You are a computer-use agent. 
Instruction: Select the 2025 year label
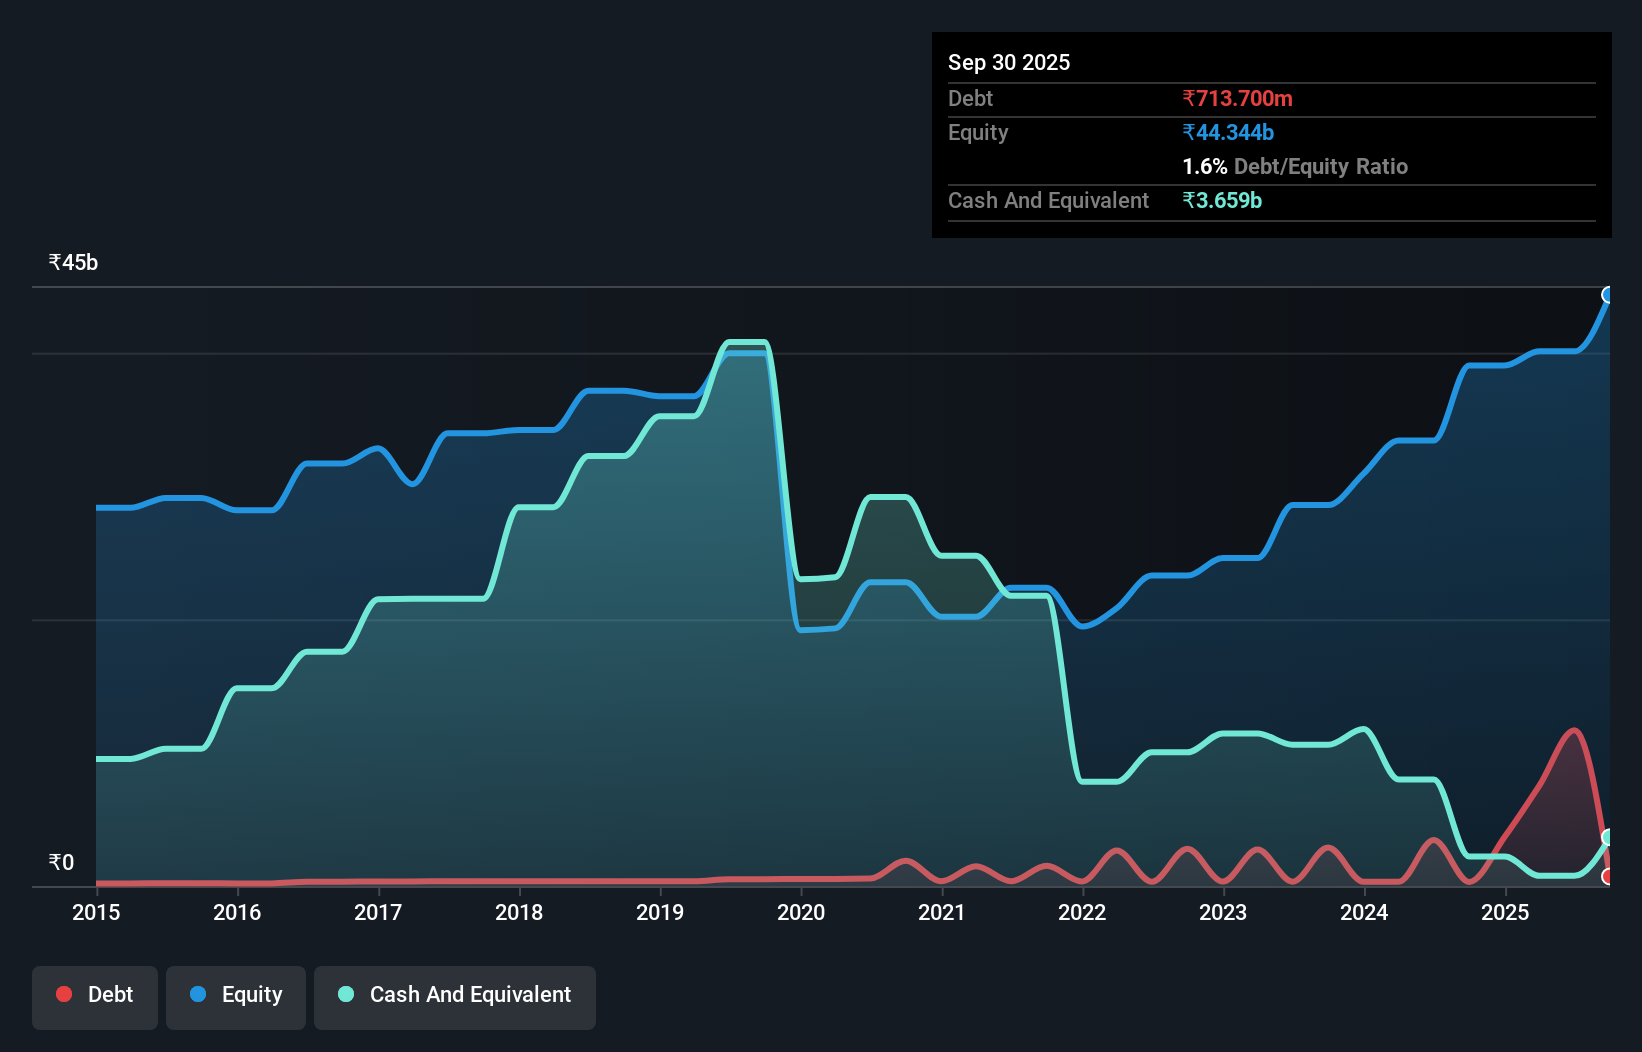point(1507,913)
